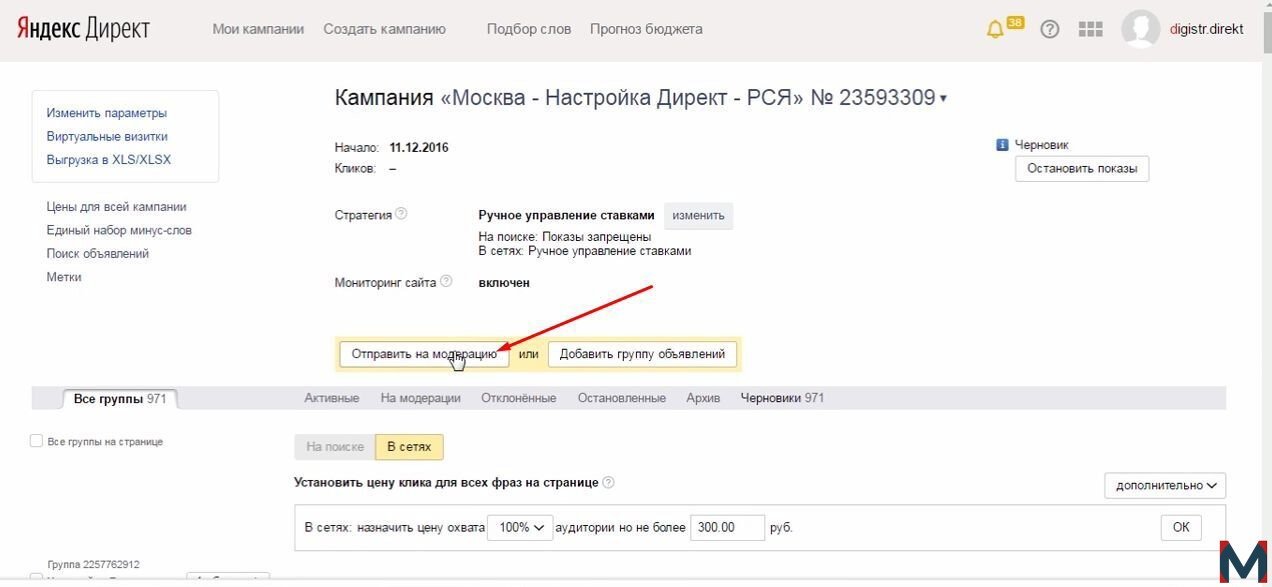Image resolution: width=1272 pixels, height=587 pixels.
Task: Click the help icon next to Стратегия
Action: tap(401, 214)
